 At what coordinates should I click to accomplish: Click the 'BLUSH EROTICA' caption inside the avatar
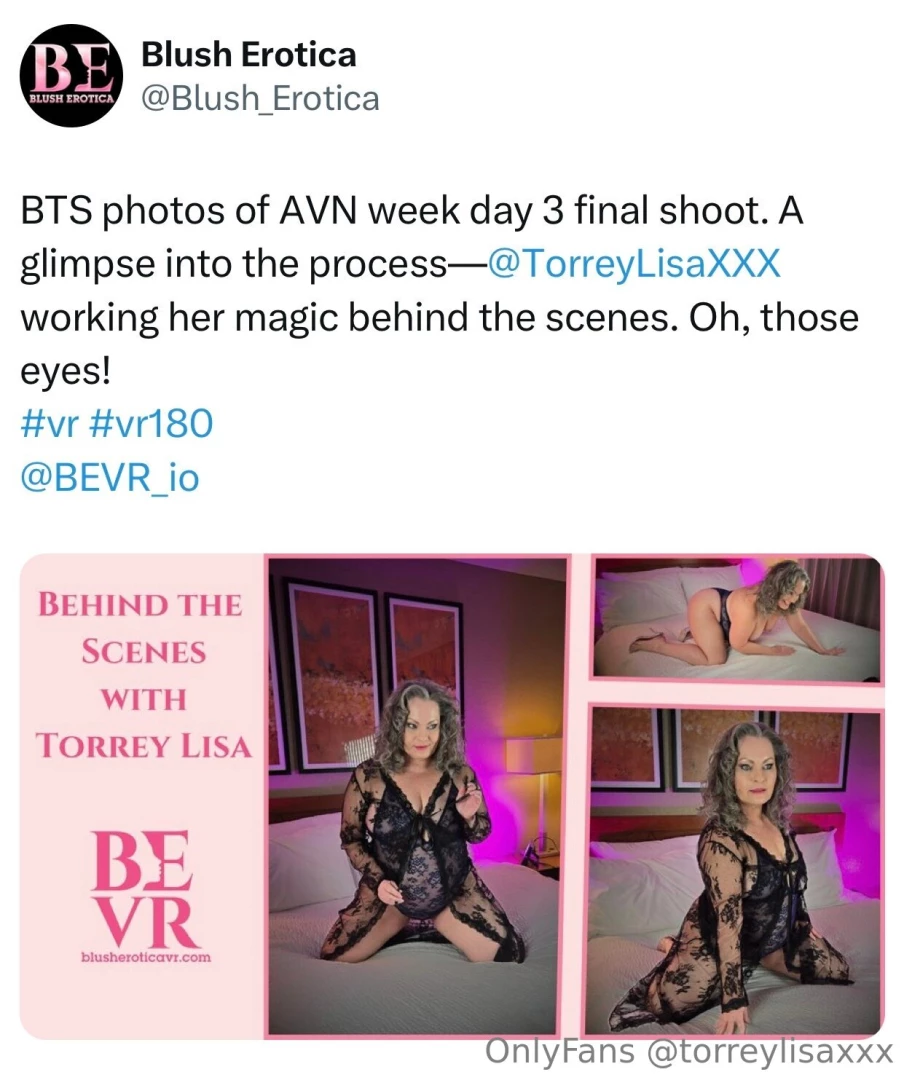71,99
